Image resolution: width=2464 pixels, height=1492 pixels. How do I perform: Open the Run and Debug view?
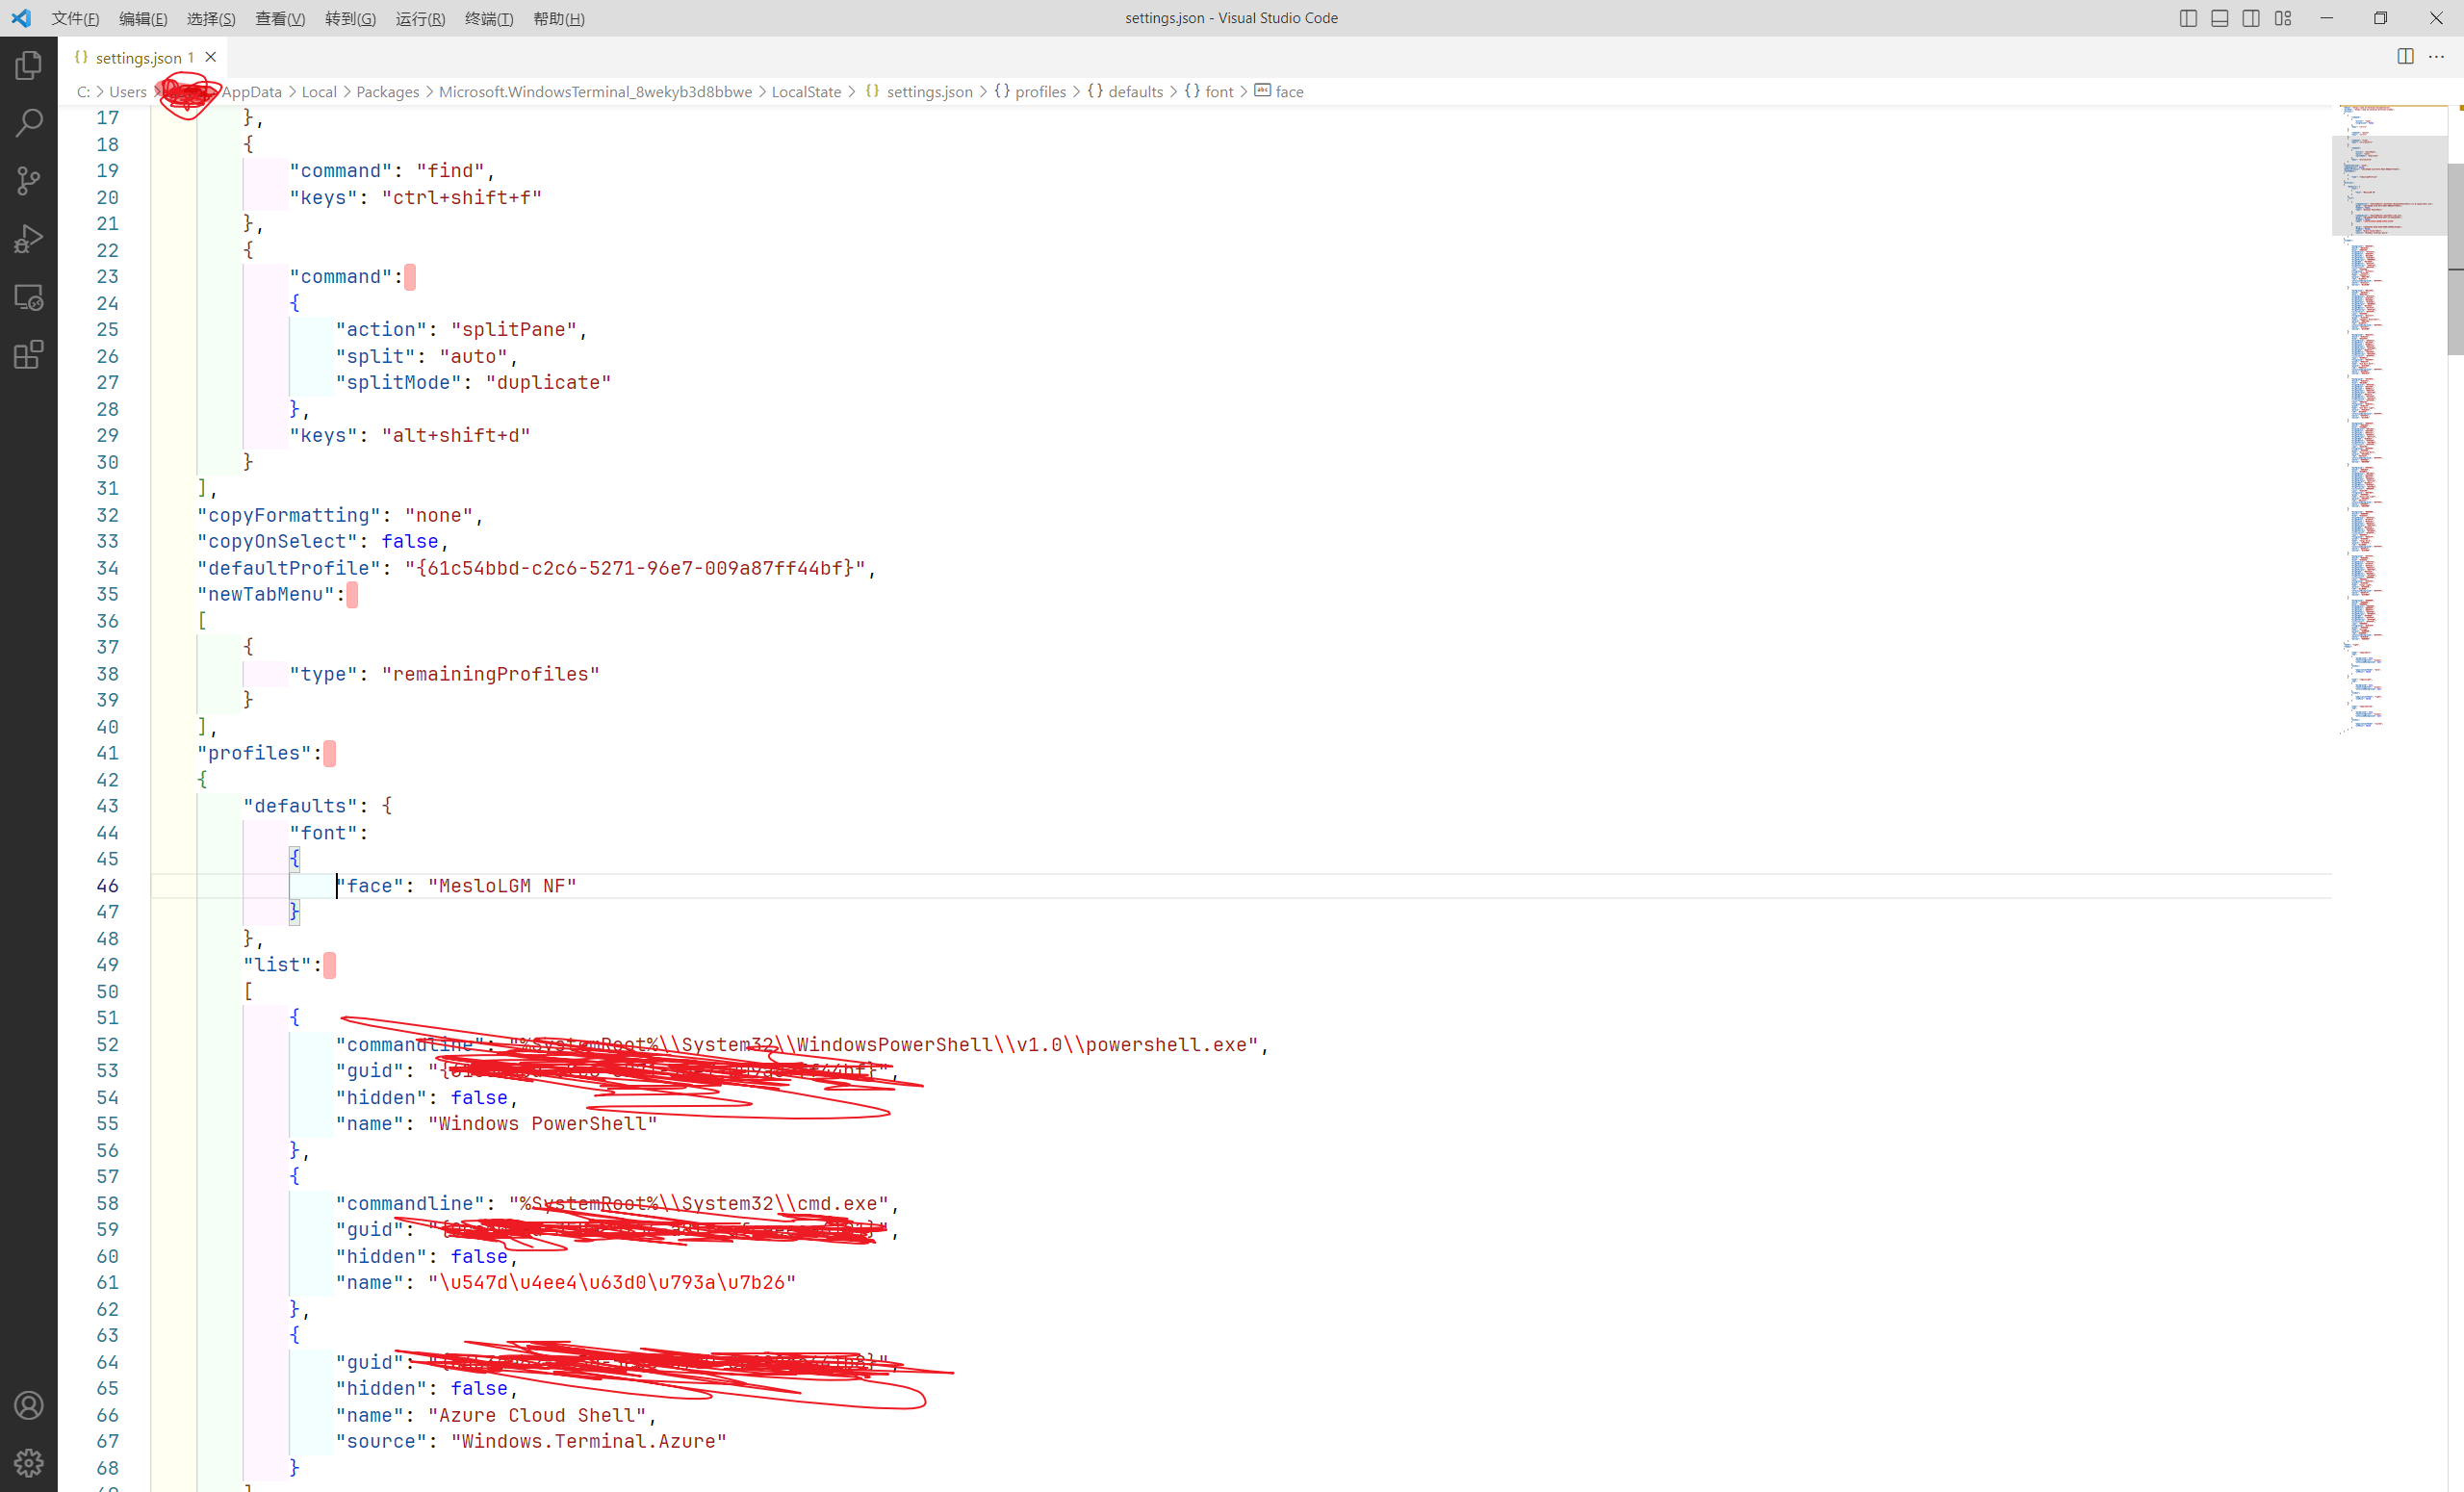pyautogui.click(x=28, y=238)
